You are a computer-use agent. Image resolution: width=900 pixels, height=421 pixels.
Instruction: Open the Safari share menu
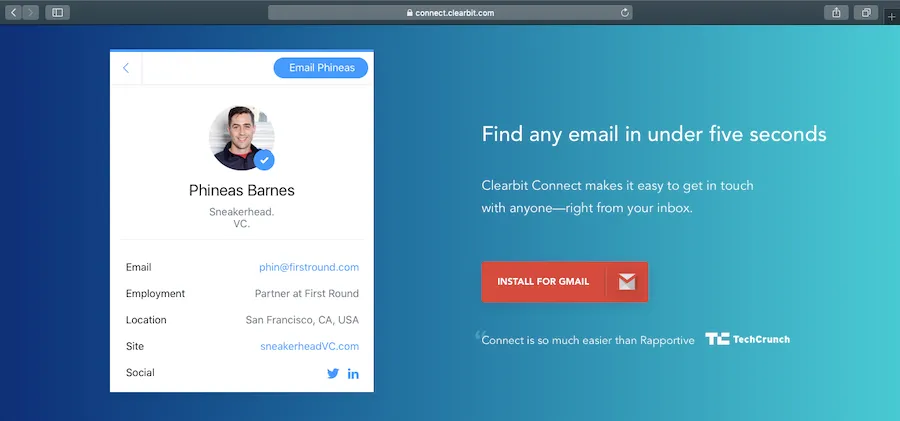coord(836,12)
